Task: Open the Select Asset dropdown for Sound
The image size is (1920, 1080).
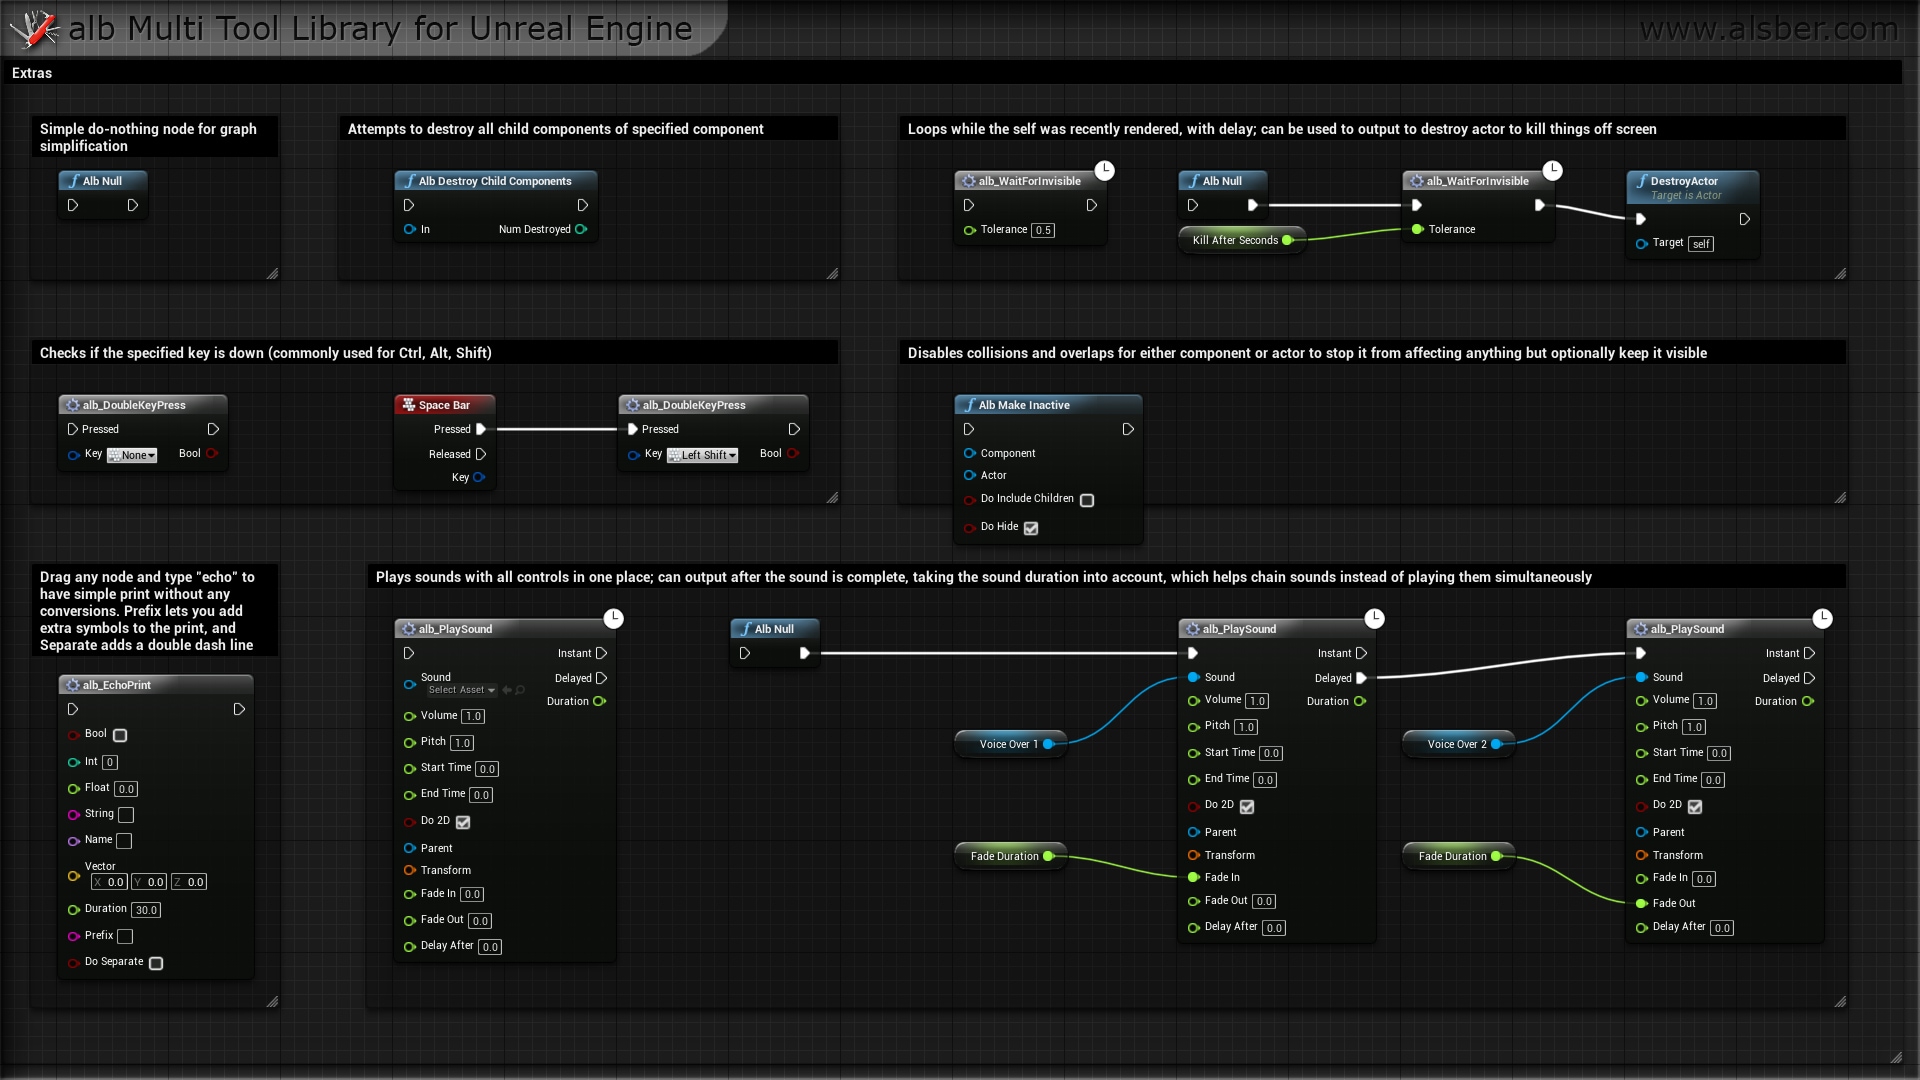Action: tap(462, 690)
